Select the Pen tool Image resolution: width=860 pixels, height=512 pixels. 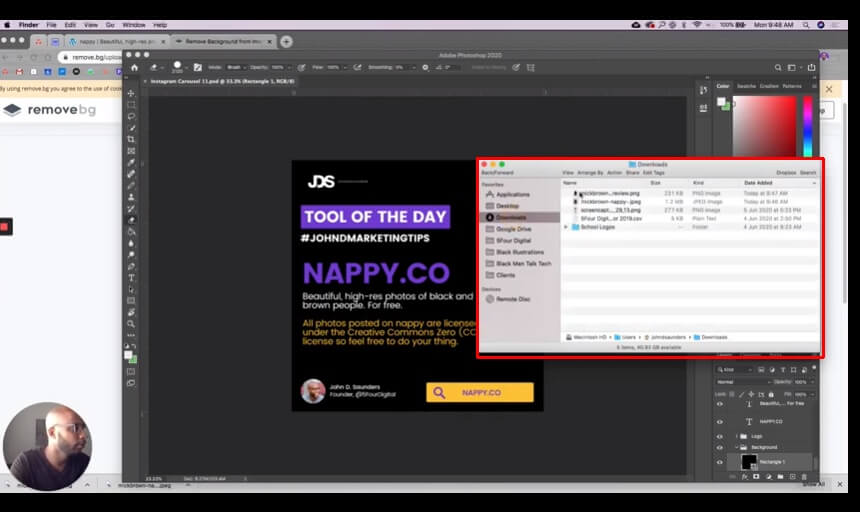click(x=131, y=266)
